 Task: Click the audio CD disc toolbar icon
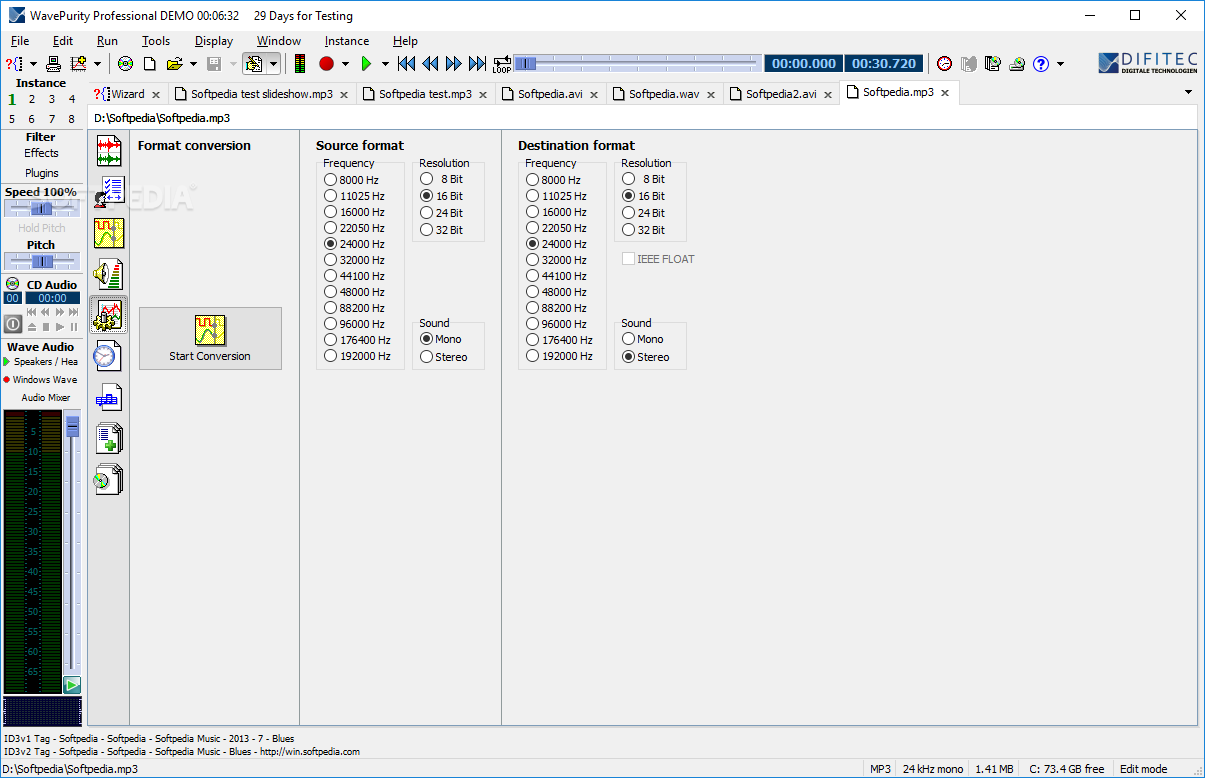point(126,64)
